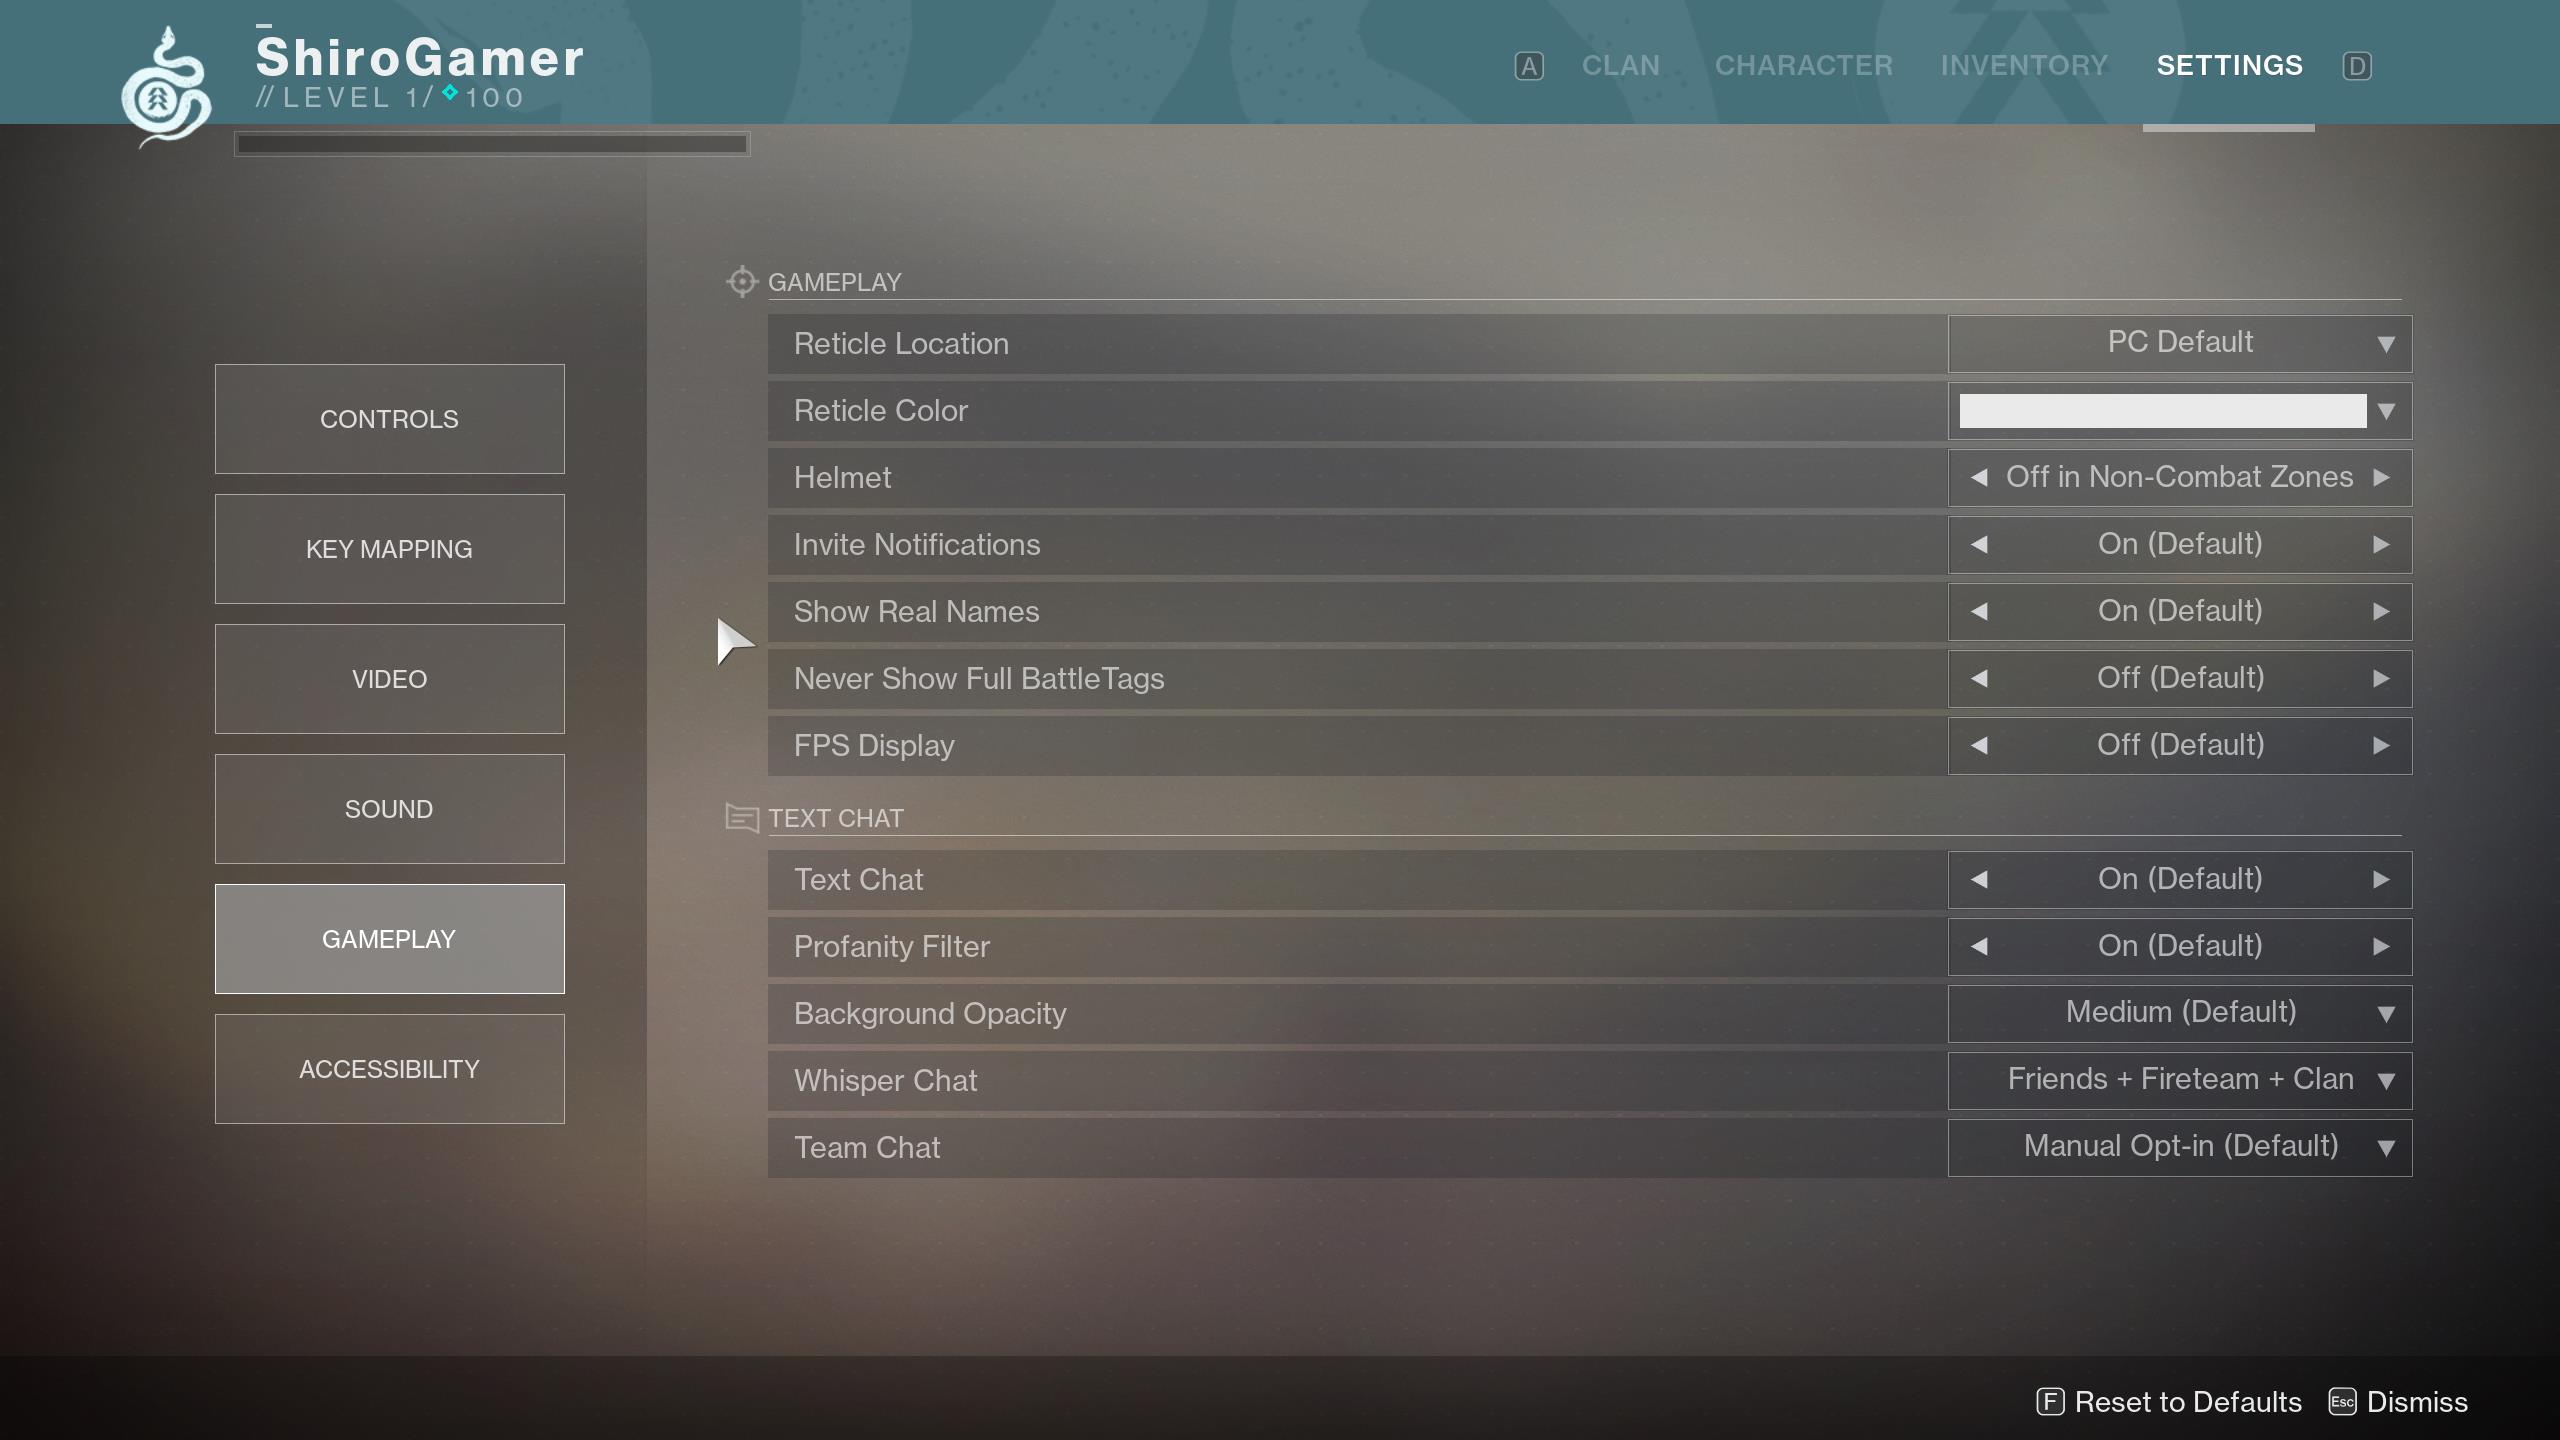Click VIDEO settings menu item
The image size is (2560, 1440).
tap(389, 679)
